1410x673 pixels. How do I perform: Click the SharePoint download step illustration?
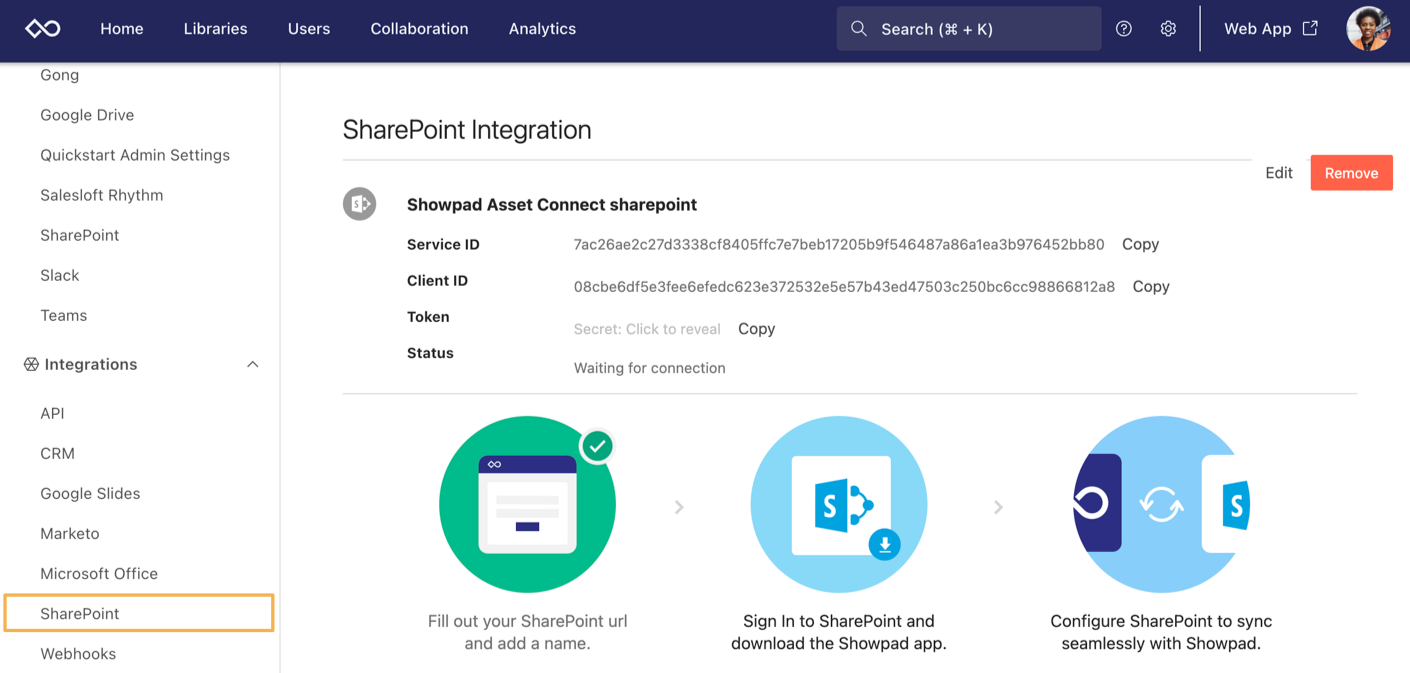(838, 505)
